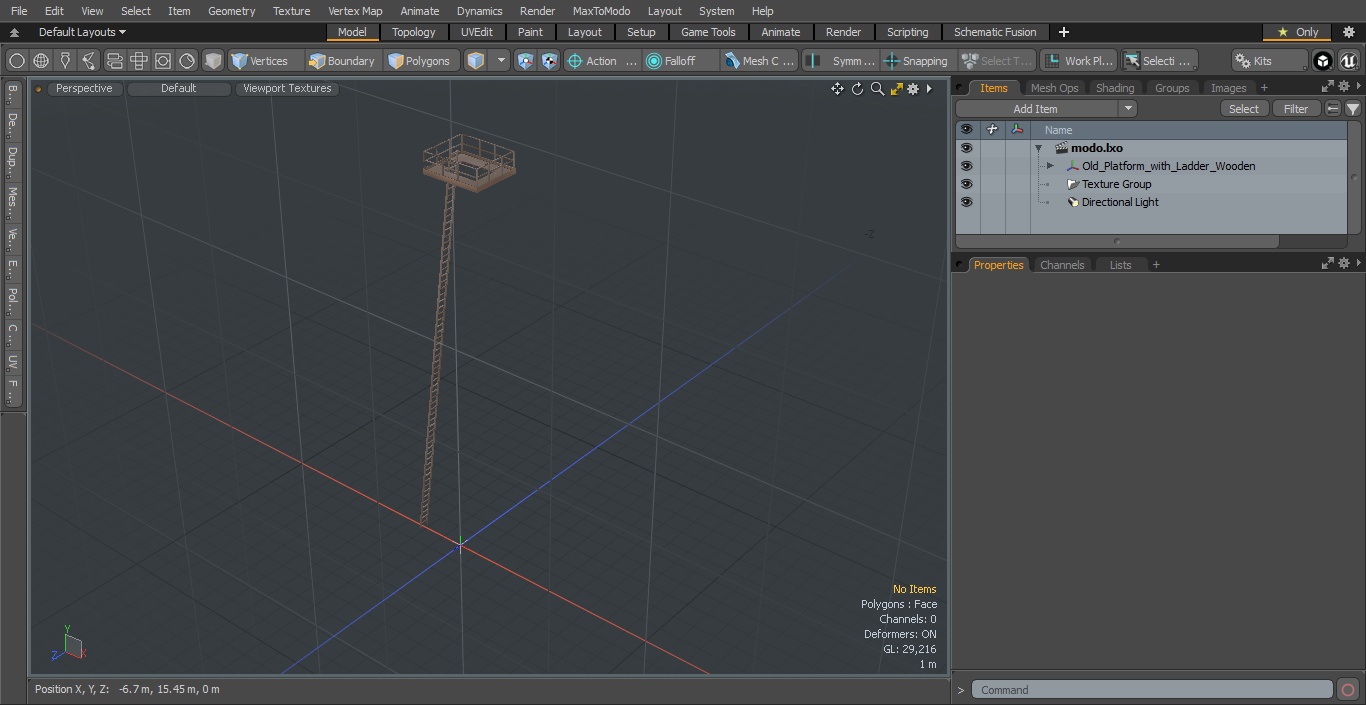Image resolution: width=1366 pixels, height=705 pixels.
Task: Open the Perspective view type dropdown
Action: pyautogui.click(x=84, y=88)
